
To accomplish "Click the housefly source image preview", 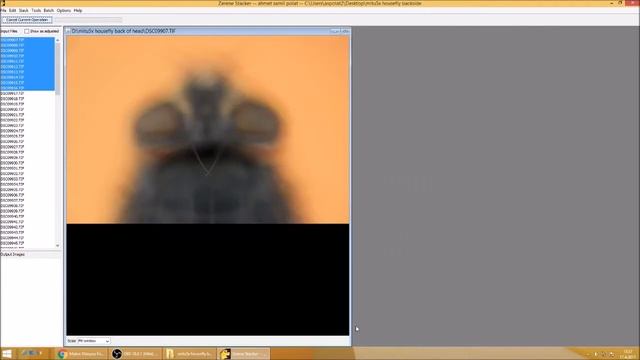I will [208, 130].
